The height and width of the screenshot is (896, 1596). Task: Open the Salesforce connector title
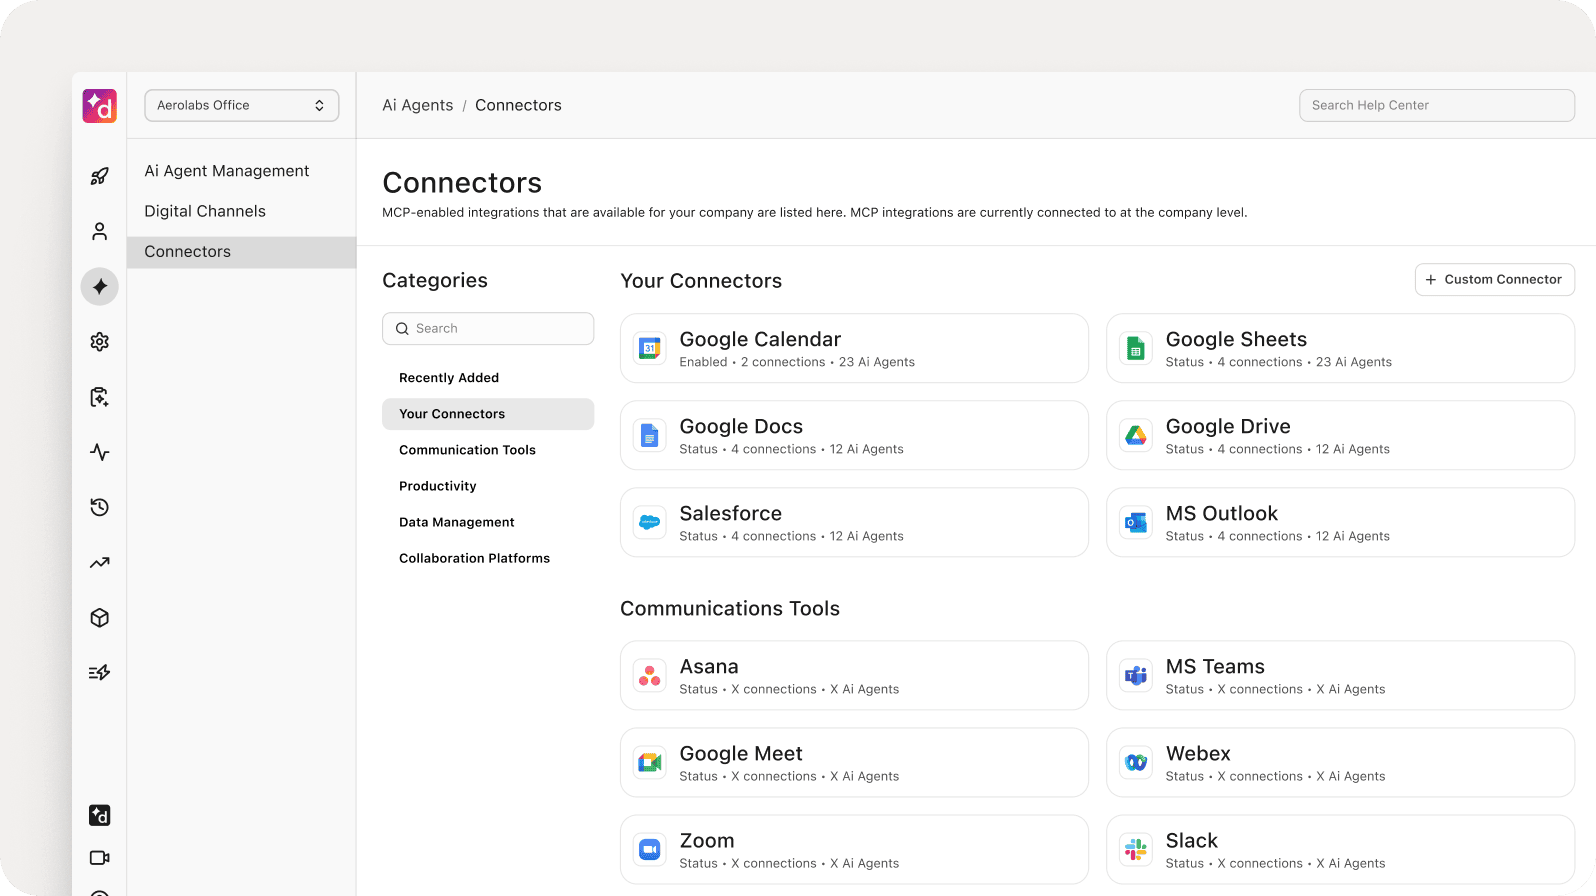731,514
